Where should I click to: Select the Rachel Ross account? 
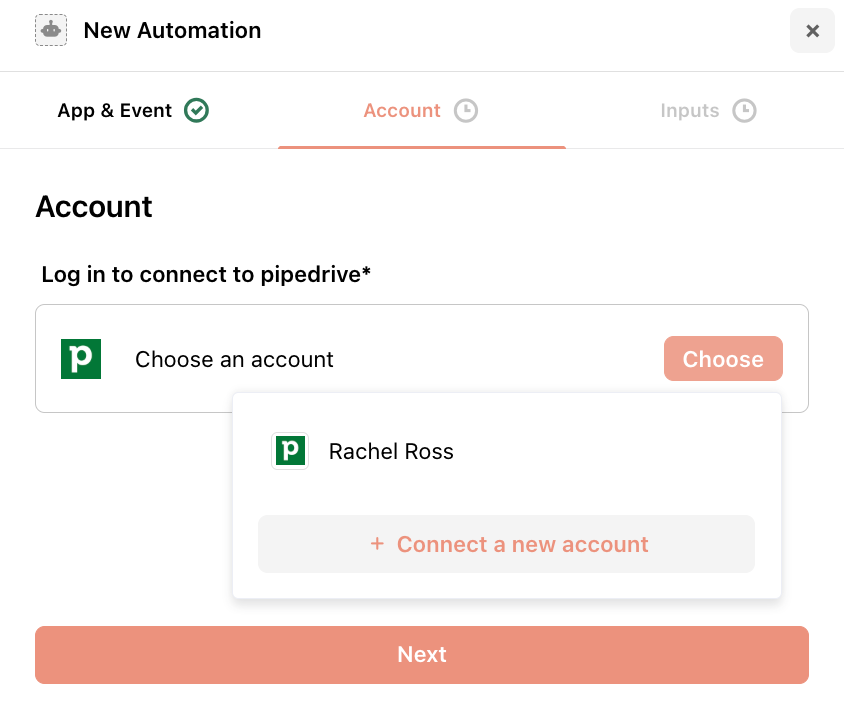coord(507,451)
